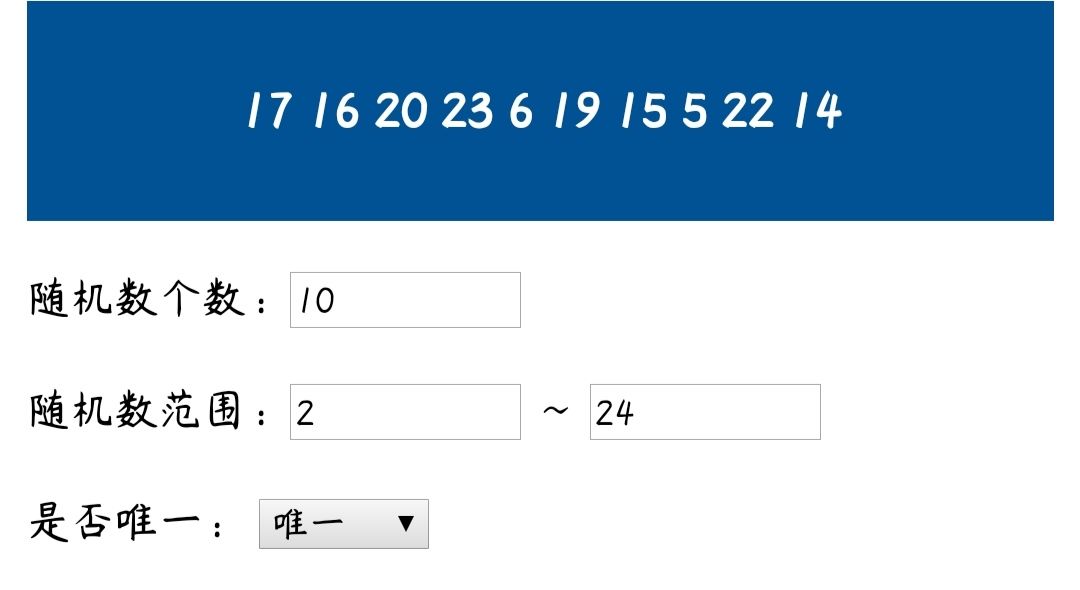The image size is (1080, 590).
Task: Select the number 22 in blue banner
Action: pyautogui.click(x=748, y=110)
